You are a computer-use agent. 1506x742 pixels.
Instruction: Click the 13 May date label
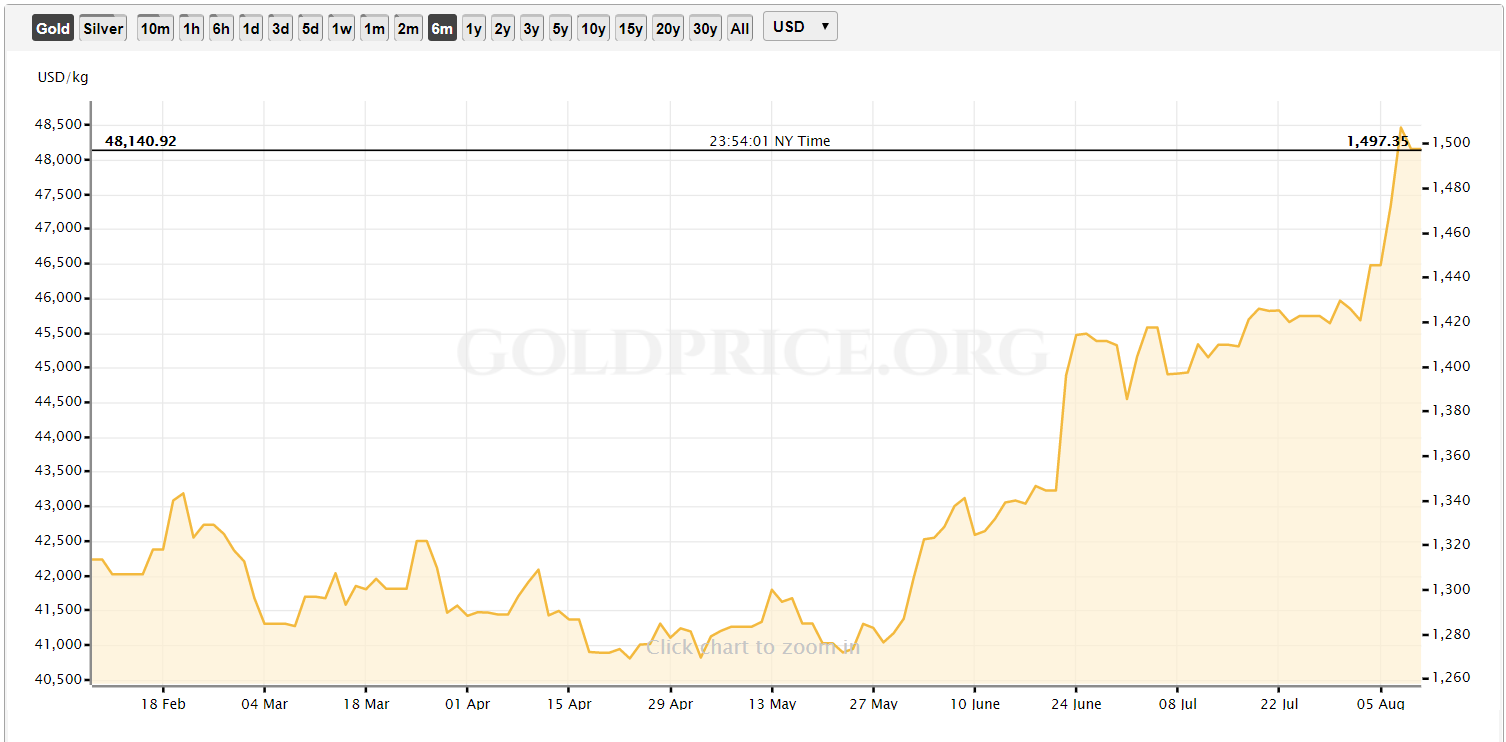click(x=772, y=704)
